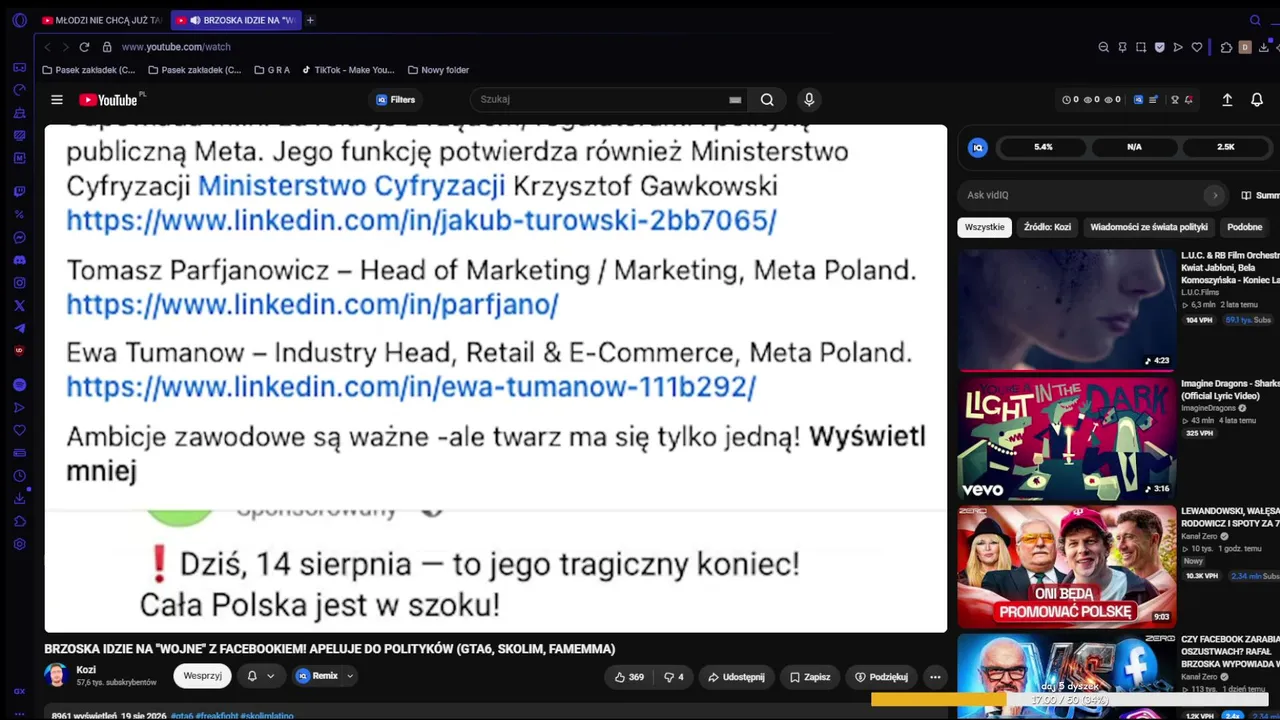Open the ewa-tumanow LinkedIn link
The image size is (1280, 720).
(411, 386)
